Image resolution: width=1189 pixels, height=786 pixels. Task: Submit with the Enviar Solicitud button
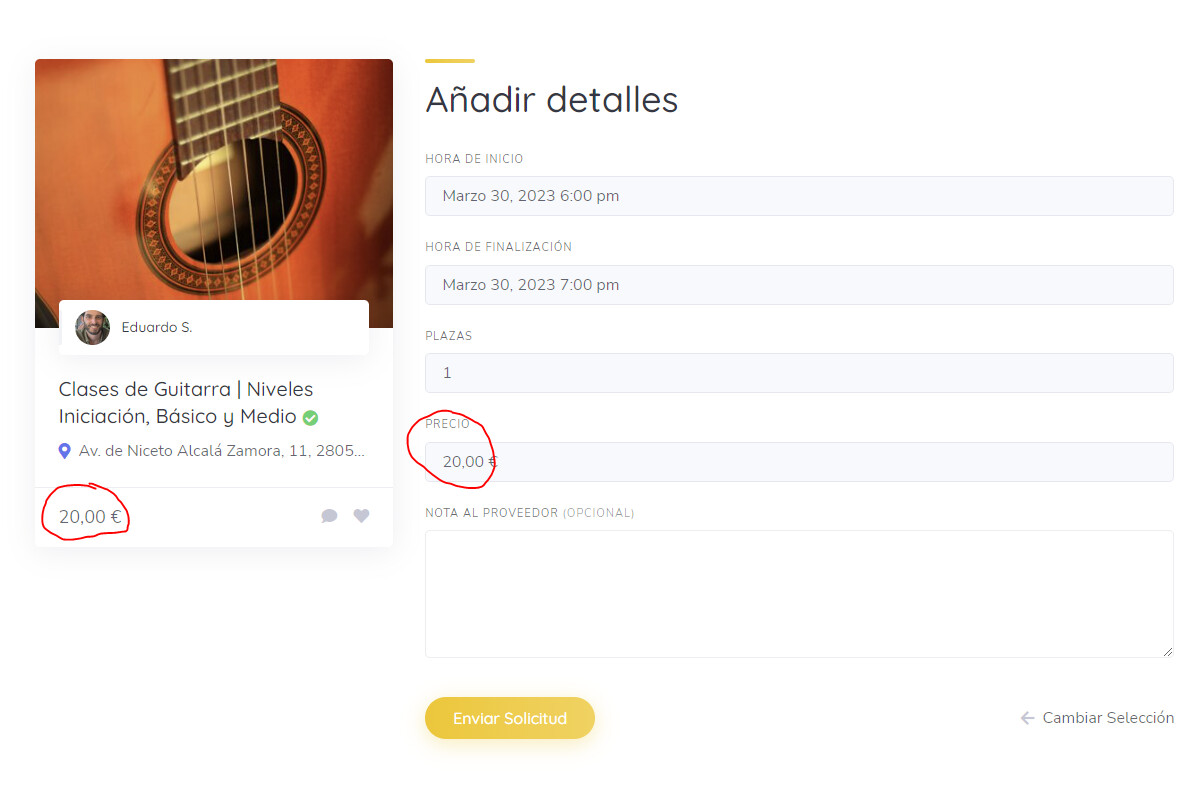click(x=510, y=718)
